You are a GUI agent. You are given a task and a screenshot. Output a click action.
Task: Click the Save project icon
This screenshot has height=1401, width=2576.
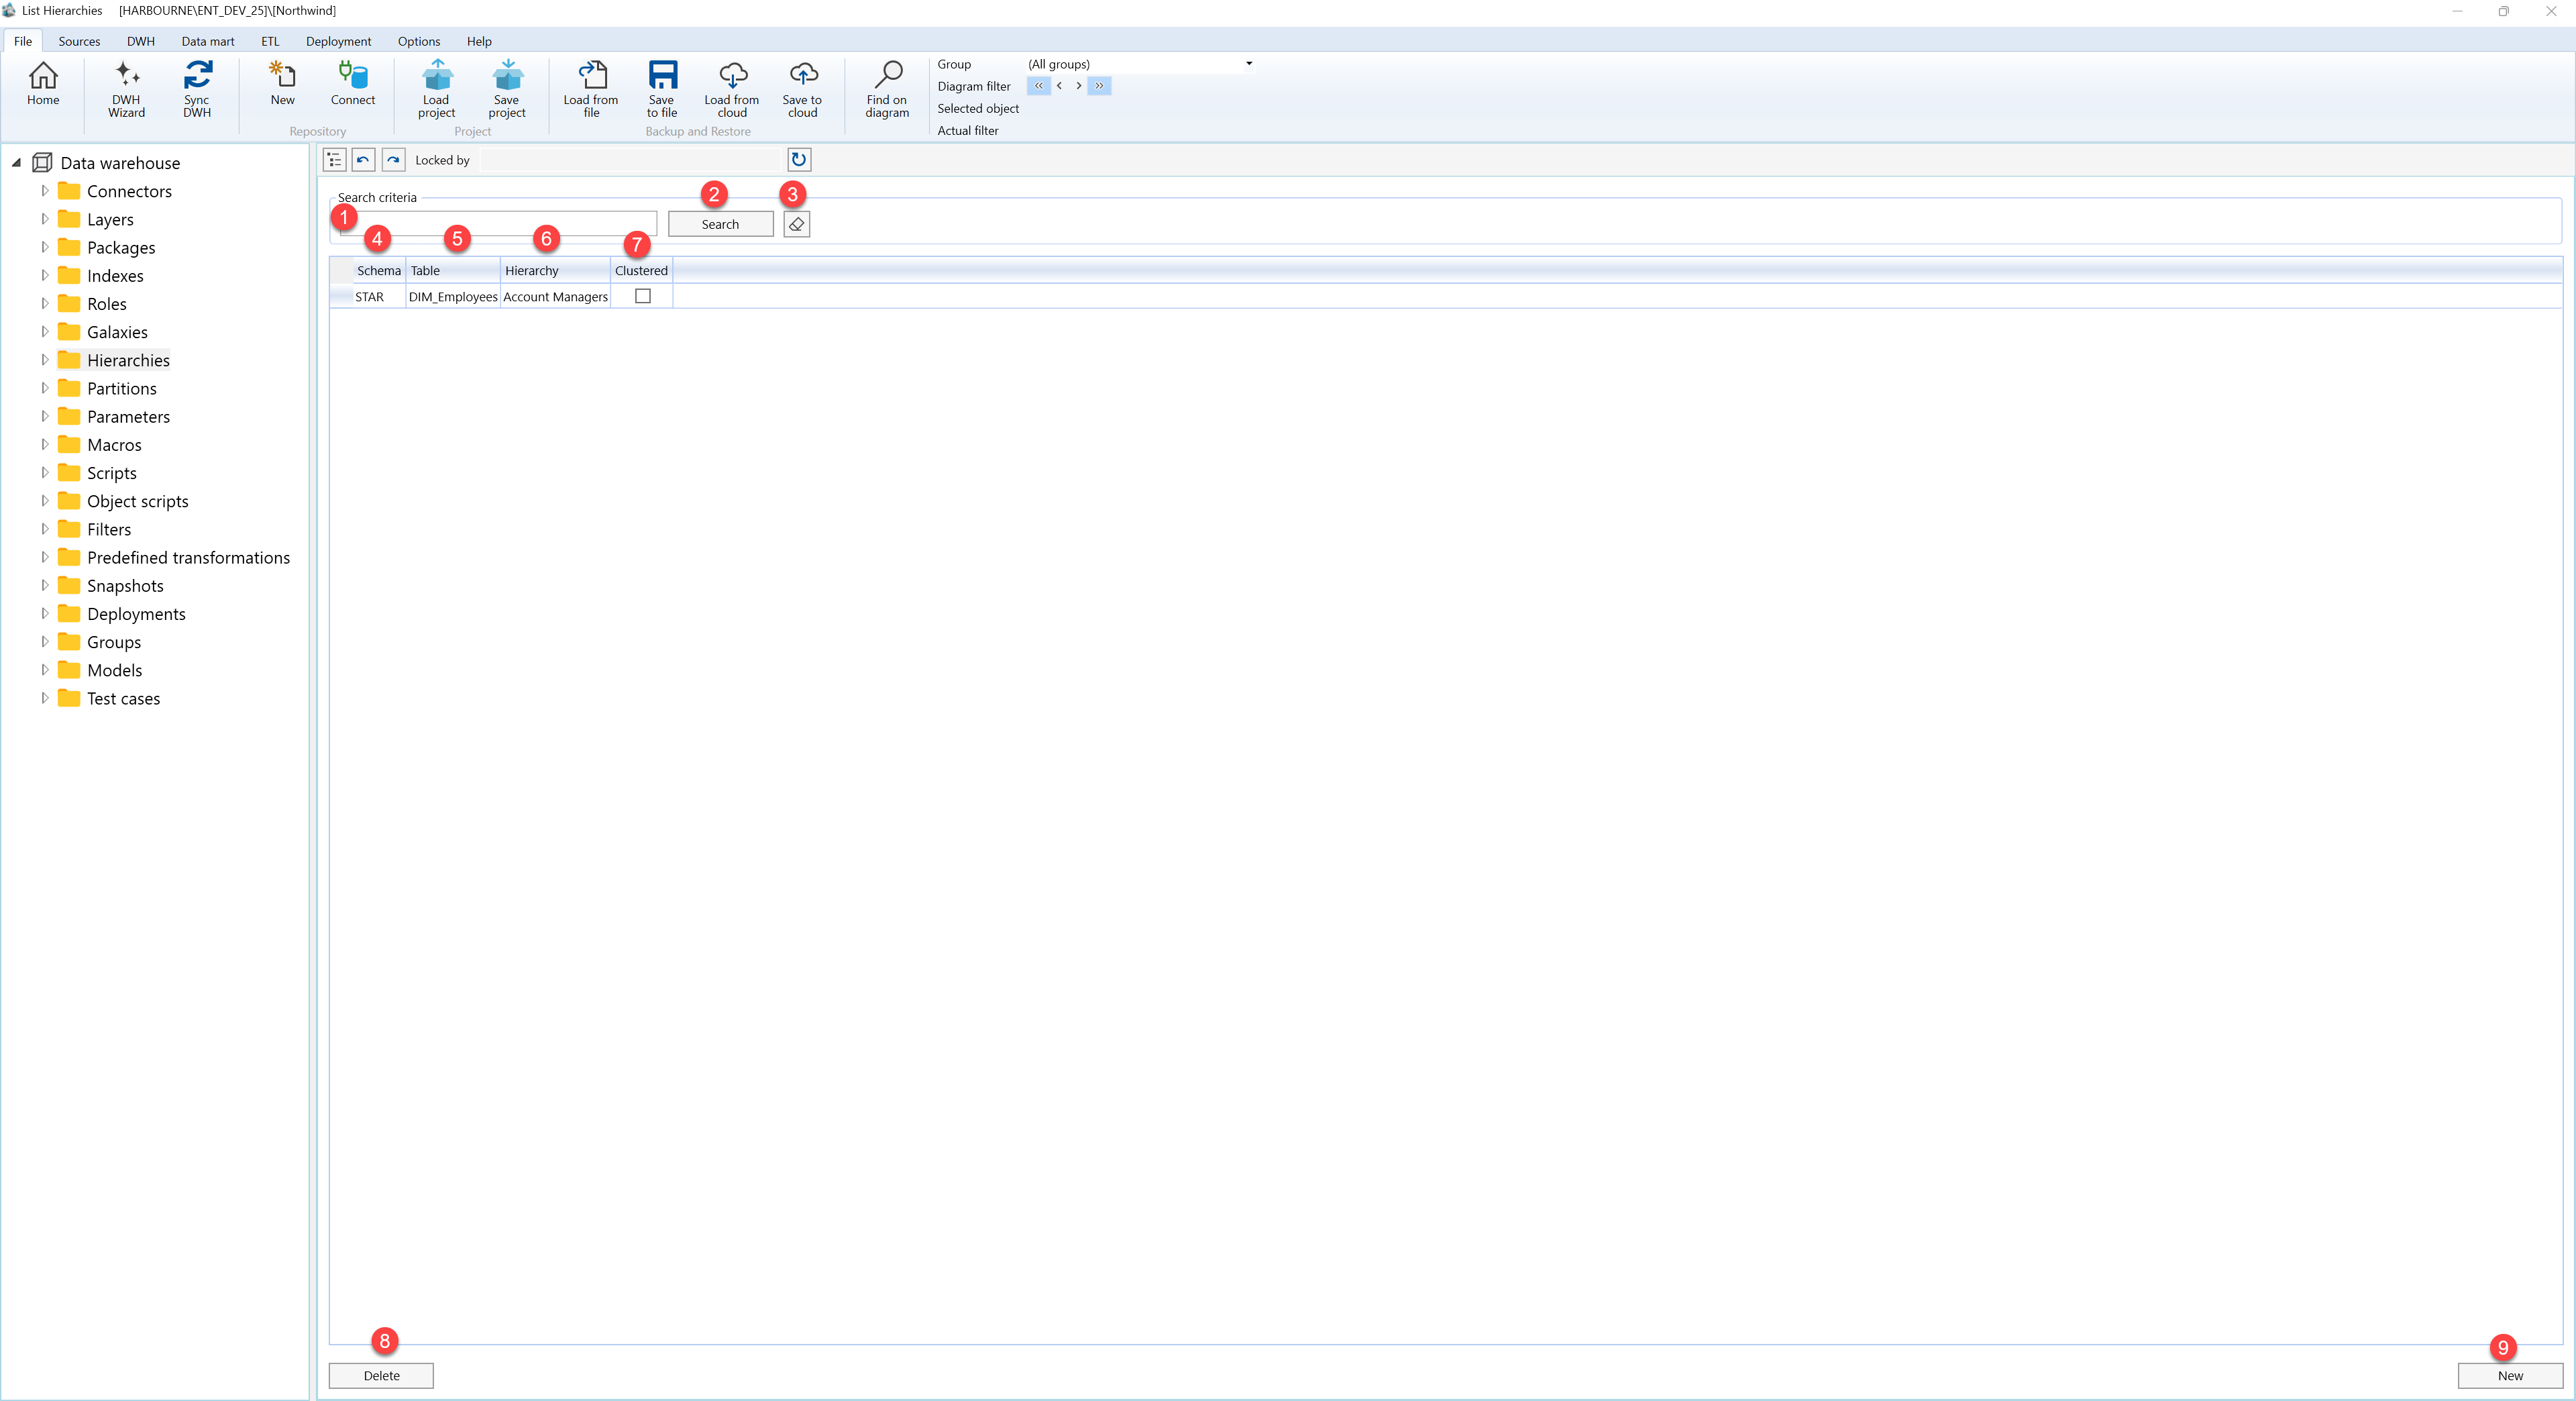point(507,90)
